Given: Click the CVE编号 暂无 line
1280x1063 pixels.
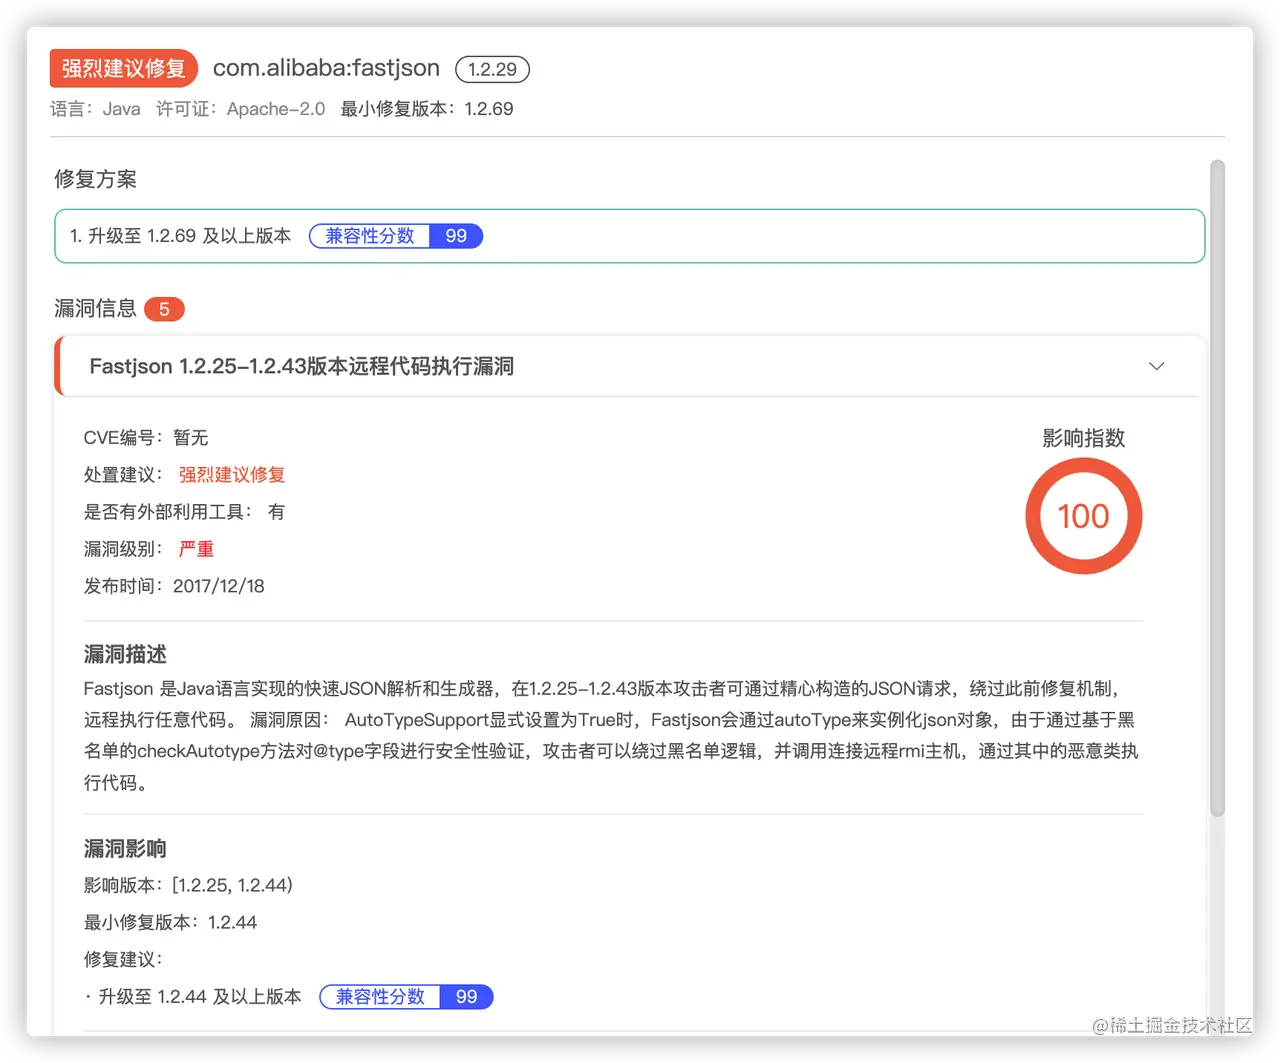Looking at the screenshot, I should click(146, 438).
